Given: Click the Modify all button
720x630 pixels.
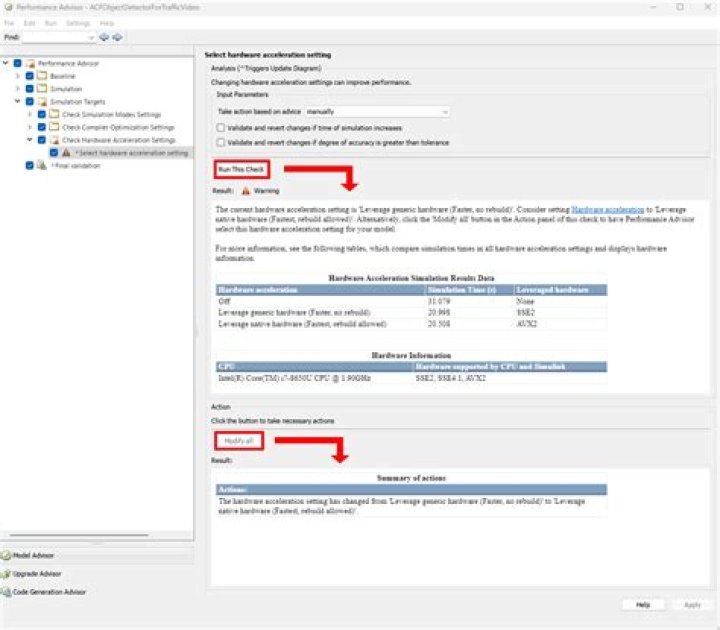Looking at the screenshot, I should click(239, 441).
